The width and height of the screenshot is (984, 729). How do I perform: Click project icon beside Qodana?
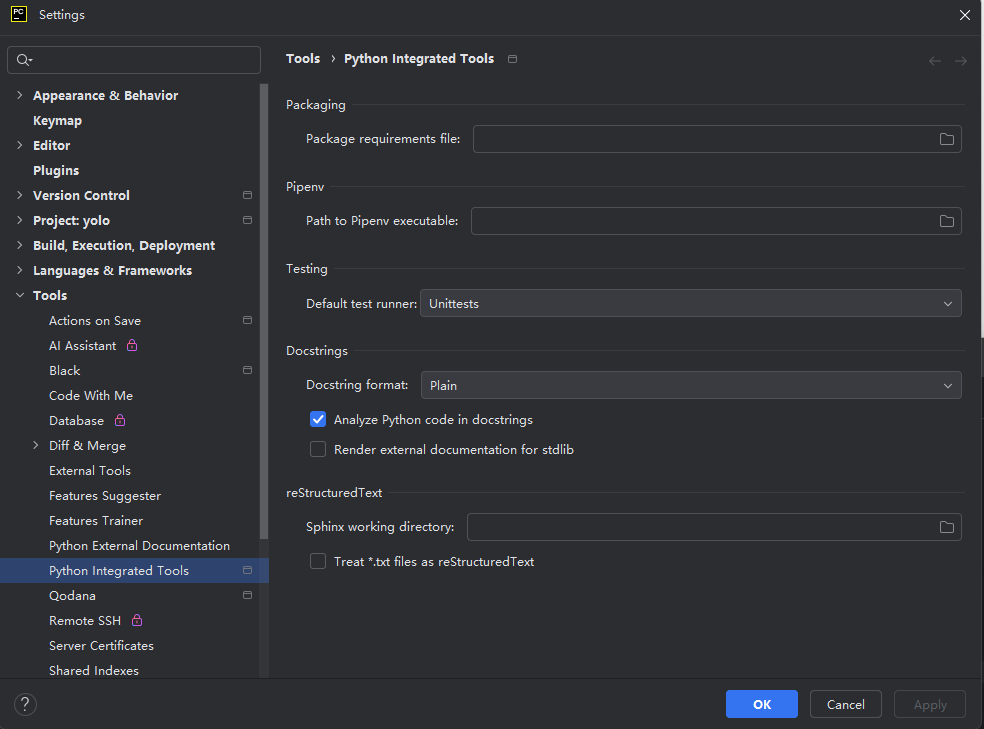tap(247, 595)
